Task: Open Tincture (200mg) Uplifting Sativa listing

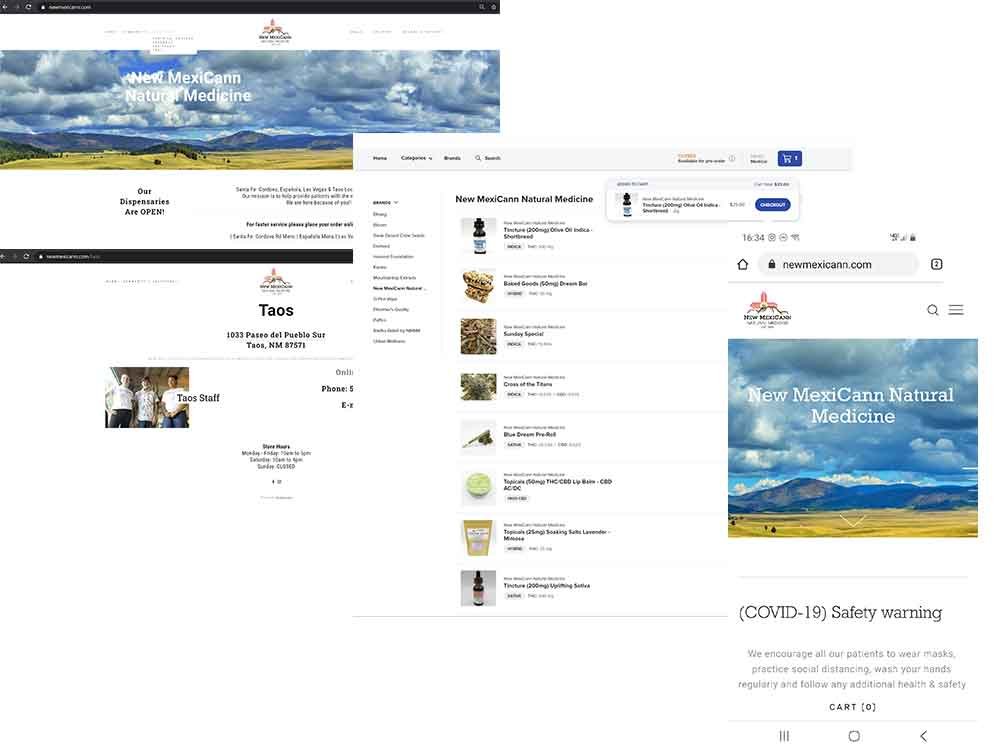Action: point(547,585)
